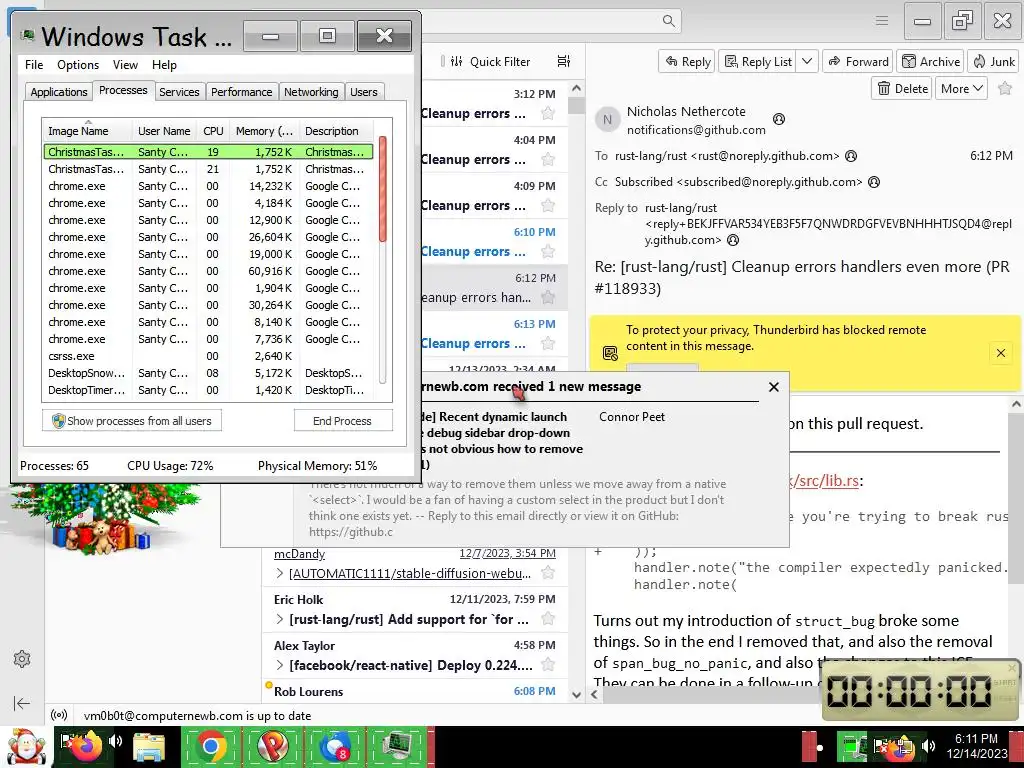Click Show processes from all users
Image resolution: width=1024 pixels, height=768 pixels.
pyautogui.click(x=132, y=421)
